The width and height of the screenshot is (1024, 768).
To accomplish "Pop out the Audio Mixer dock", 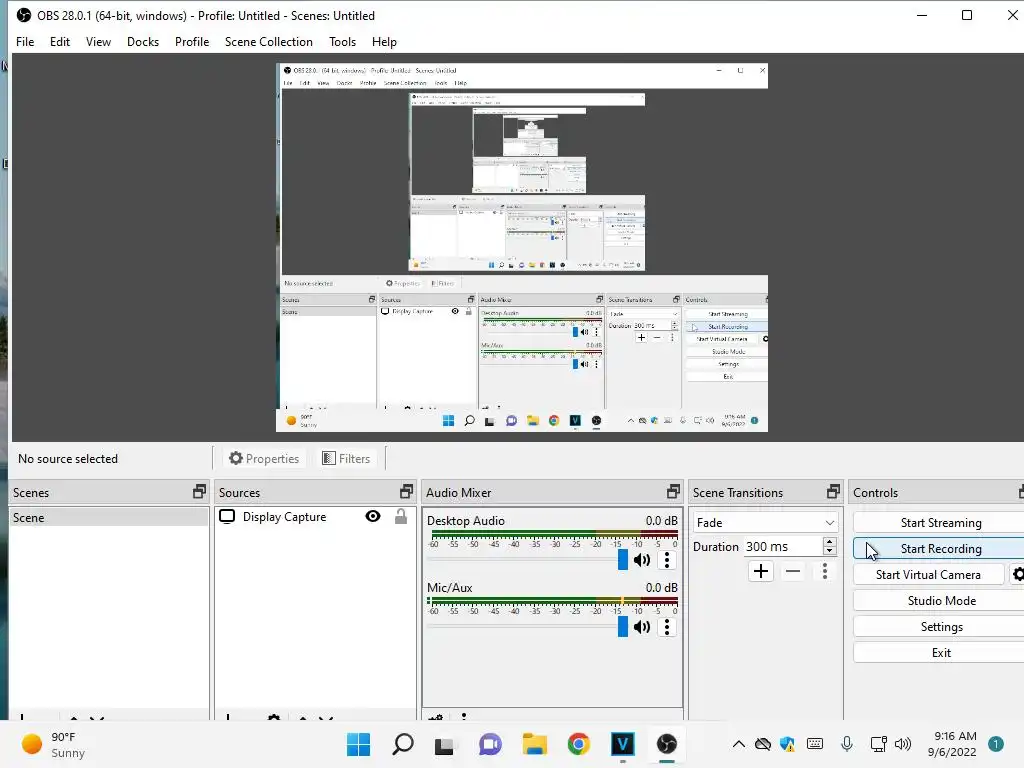I will tap(673, 492).
